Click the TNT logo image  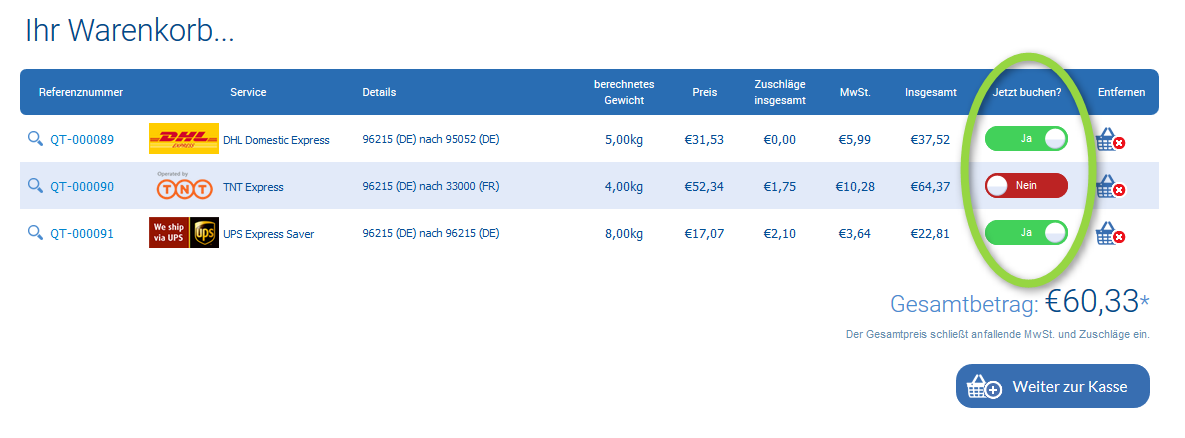coord(184,185)
